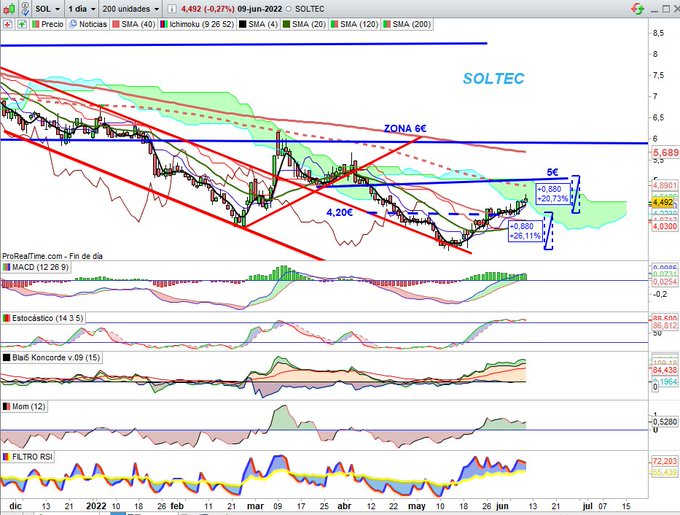The width and height of the screenshot is (680, 515).
Task: Click the jul label on date axis
Action: click(x=588, y=506)
